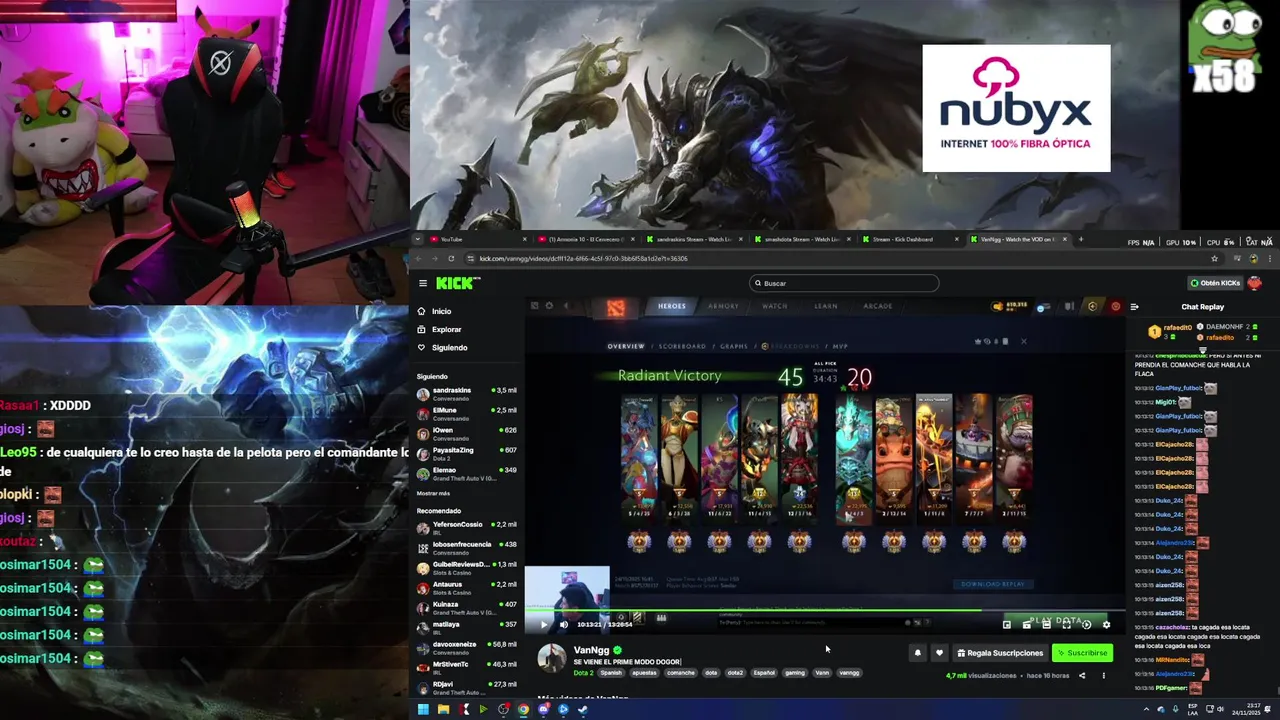Open sandraskins channel in Siguiendo list
The width and height of the screenshot is (1280, 720).
[x=467, y=393]
